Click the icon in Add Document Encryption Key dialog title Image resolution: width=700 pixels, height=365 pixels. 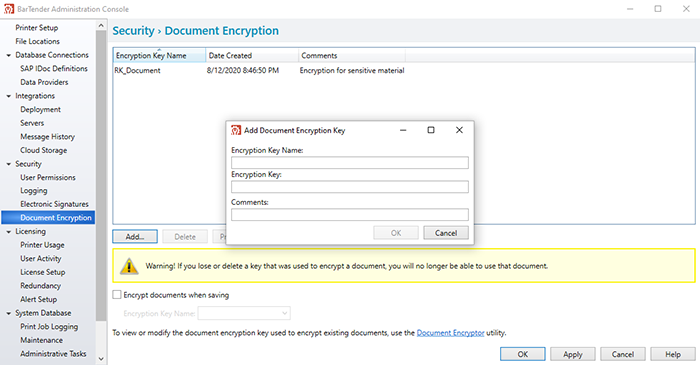pos(236,130)
